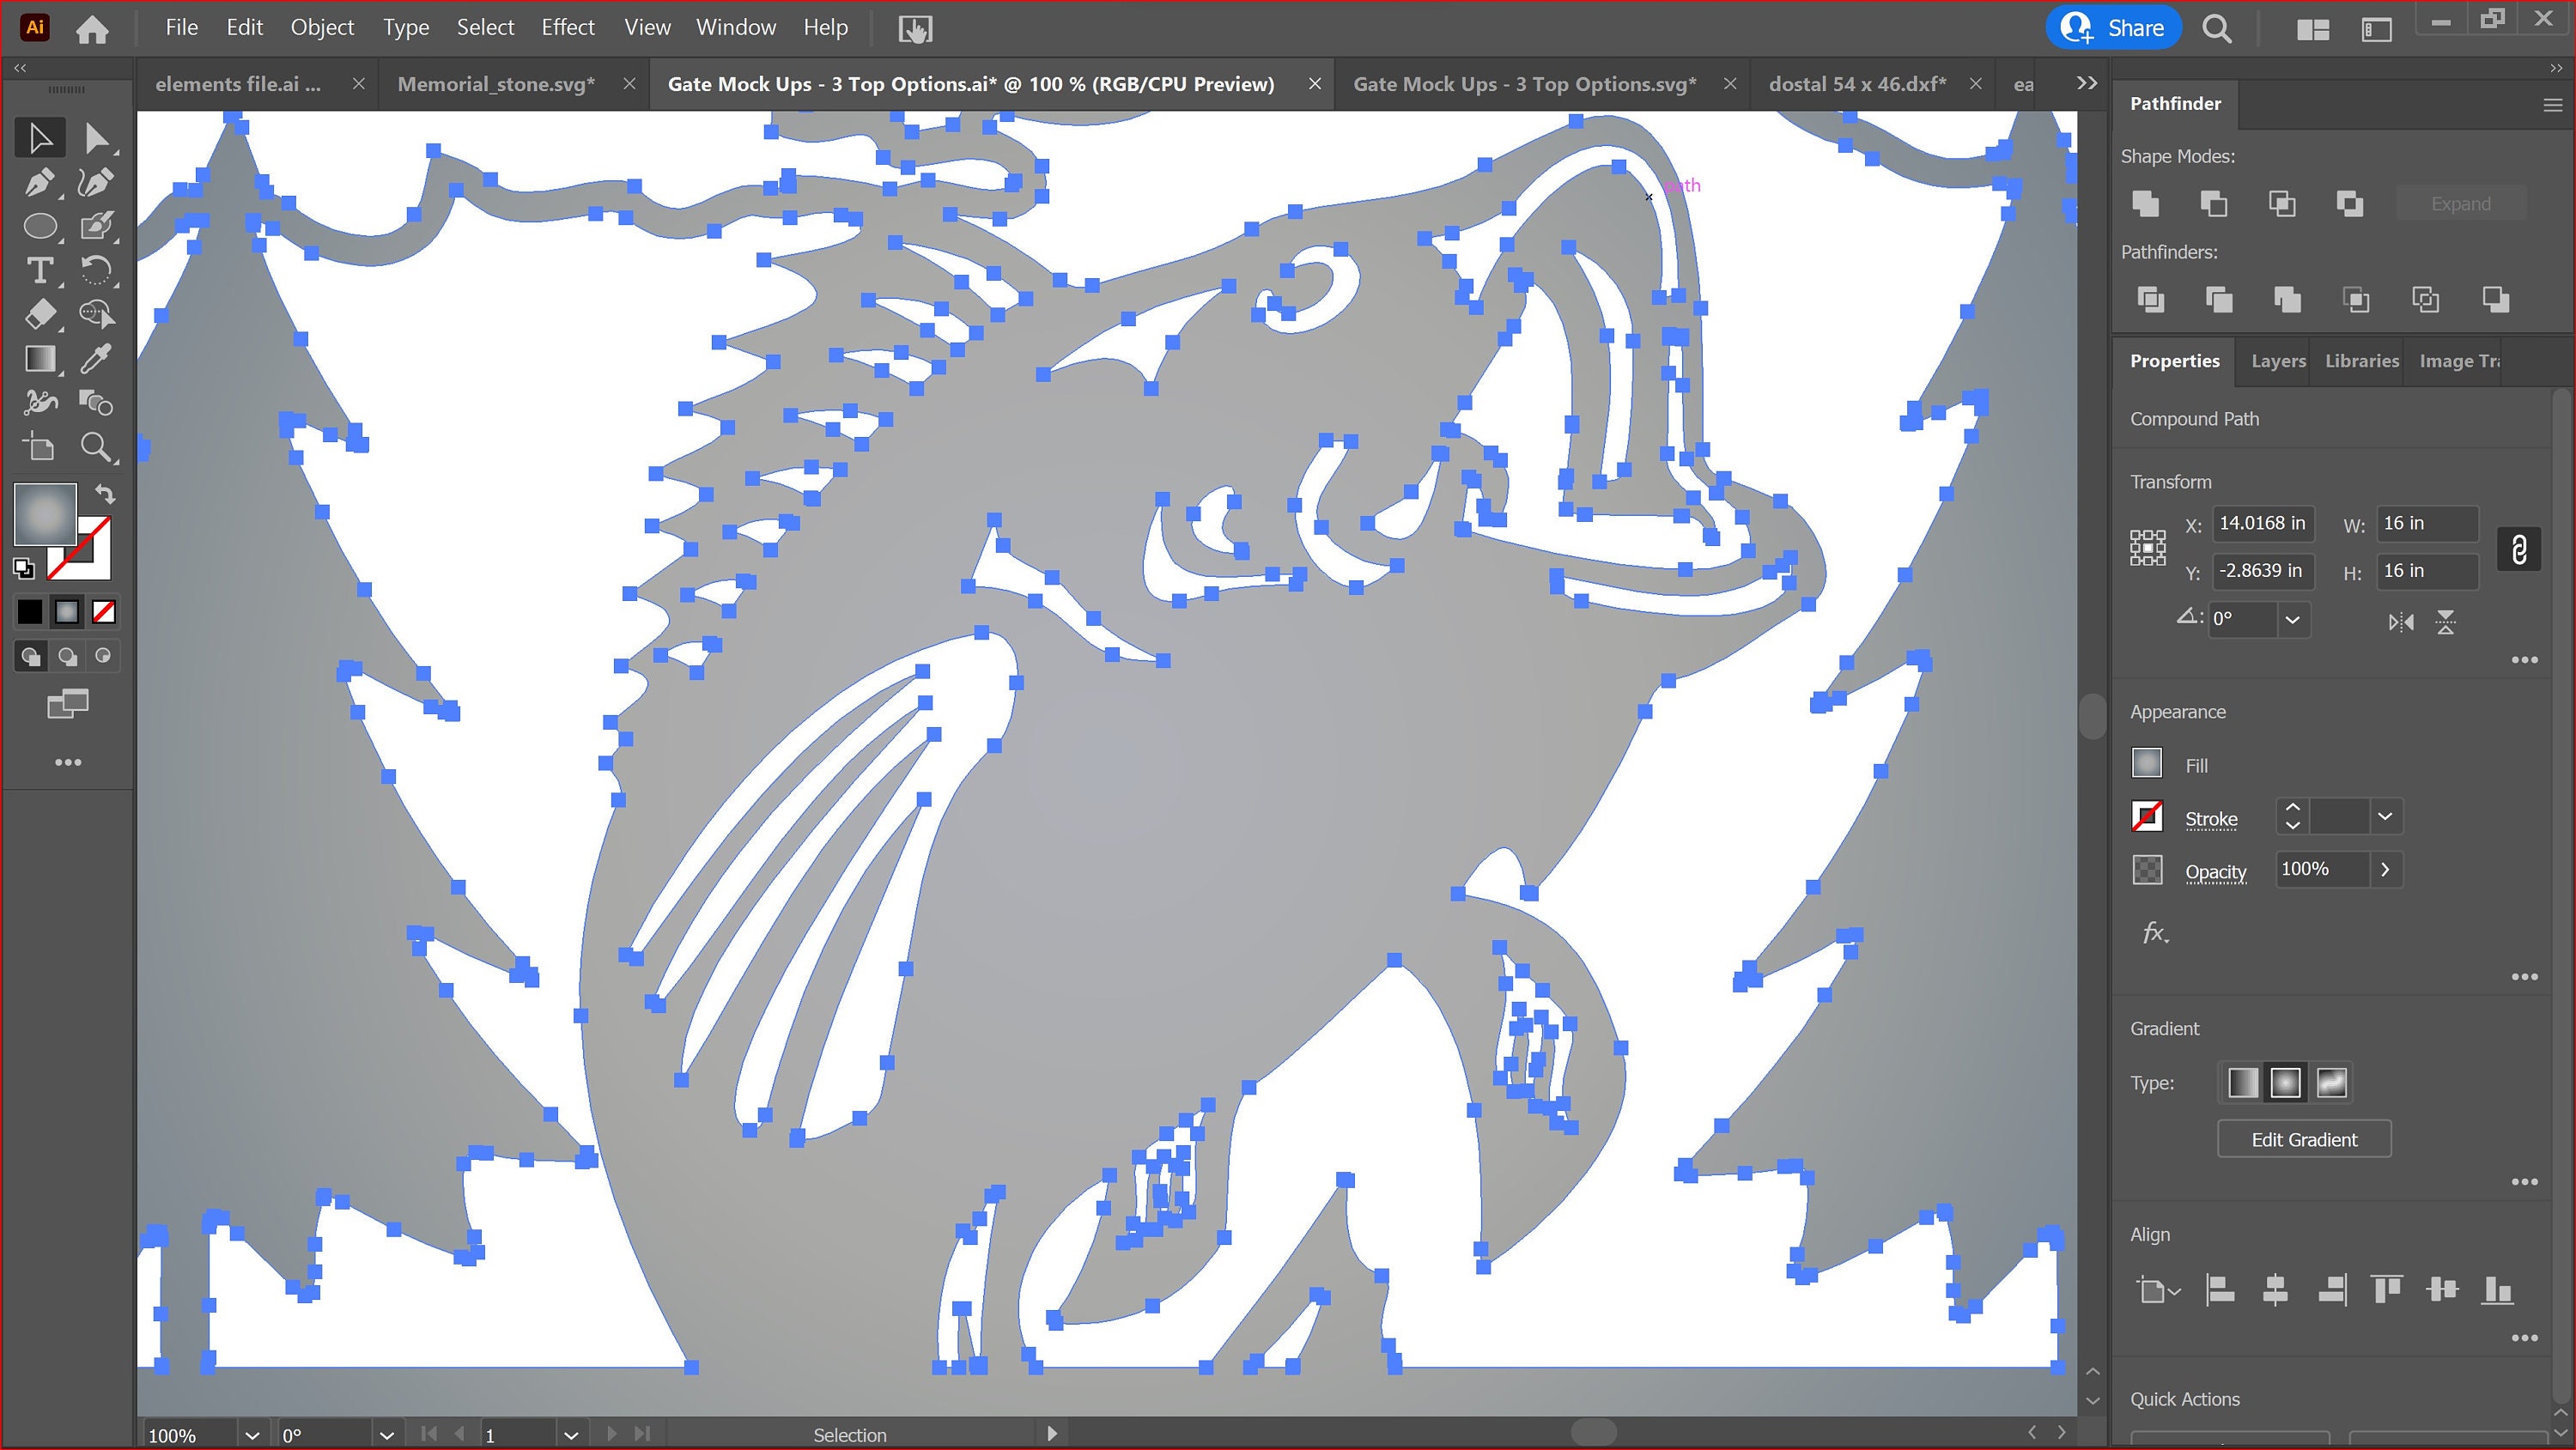
Task: Toggle the width/height constrain proportions link
Action: [2519, 548]
